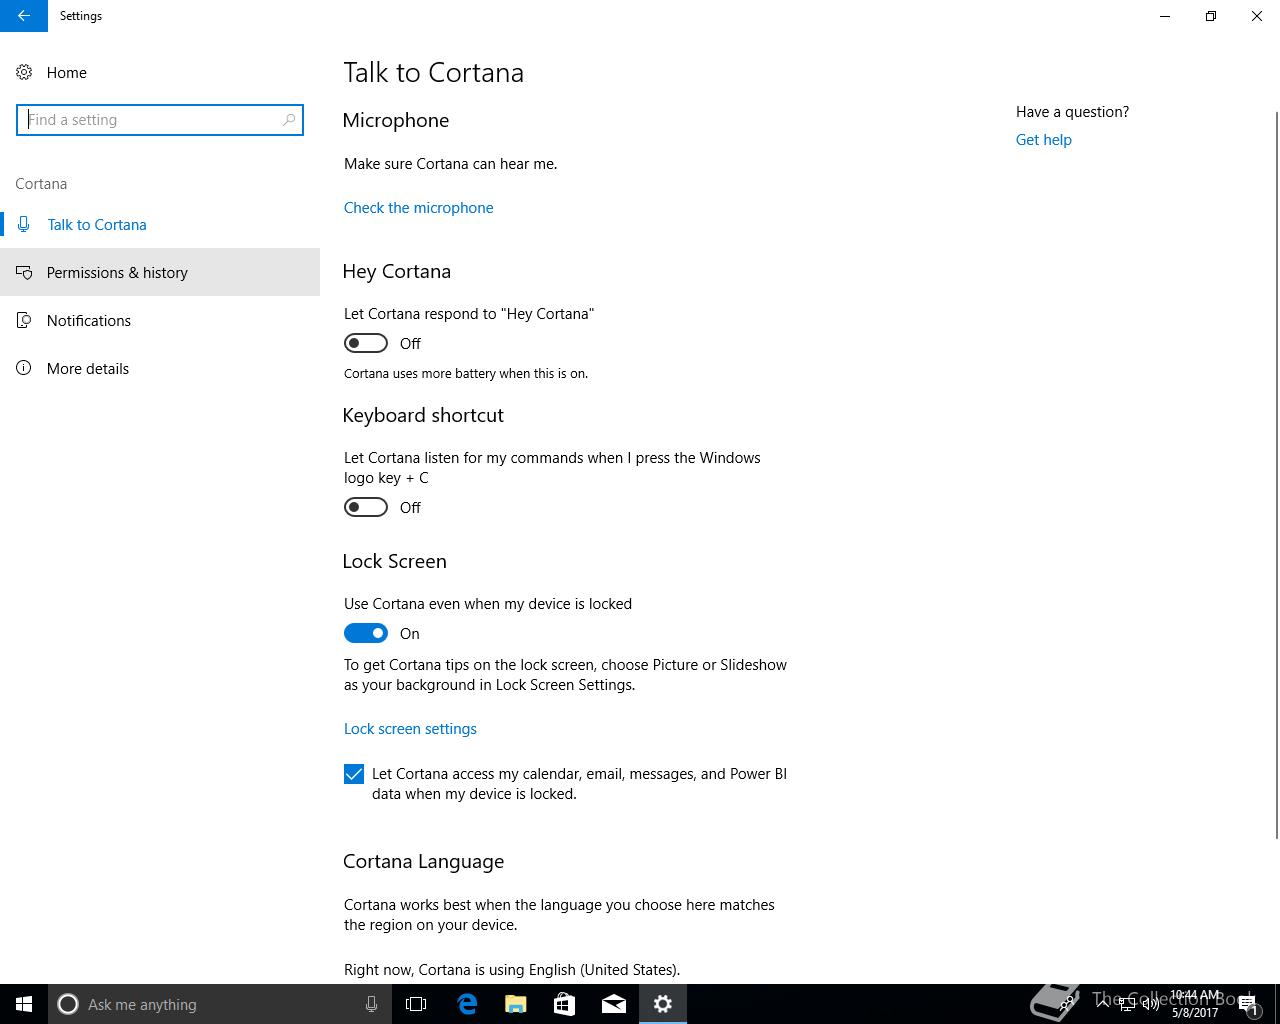Screen dimensions: 1280x1024
Task: Open File Explorer from the taskbar
Action: coord(516,1004)
